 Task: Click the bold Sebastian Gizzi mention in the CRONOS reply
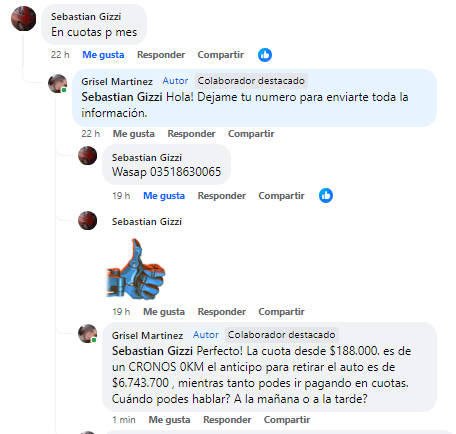(x=152, y=351)
